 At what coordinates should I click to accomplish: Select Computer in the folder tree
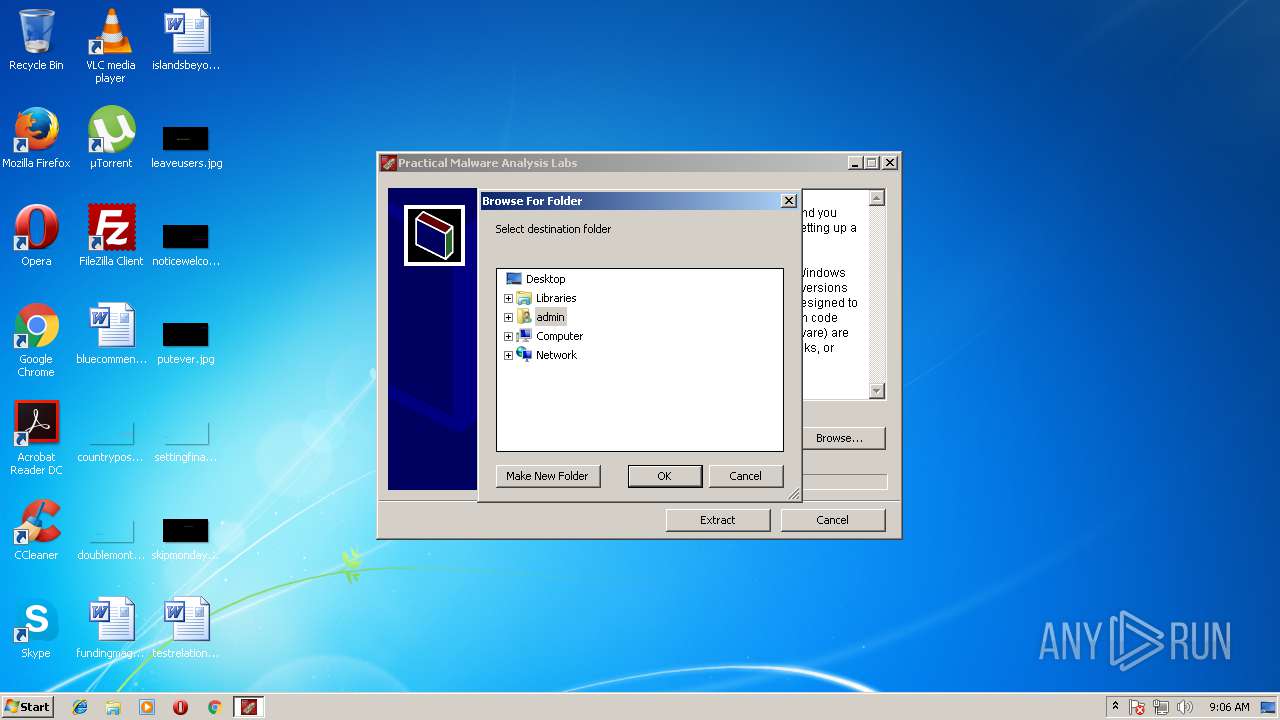(559, 336)
